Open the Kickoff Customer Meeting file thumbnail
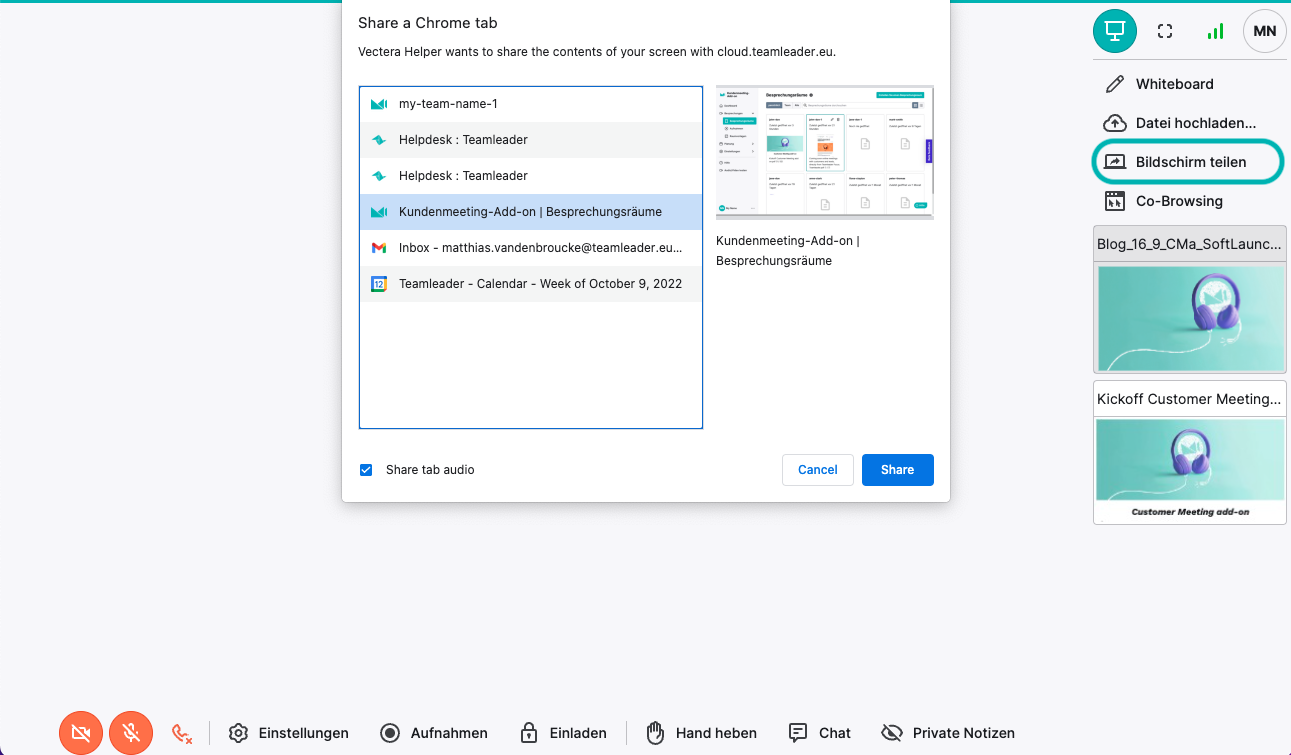 [x=1190, y=470]
